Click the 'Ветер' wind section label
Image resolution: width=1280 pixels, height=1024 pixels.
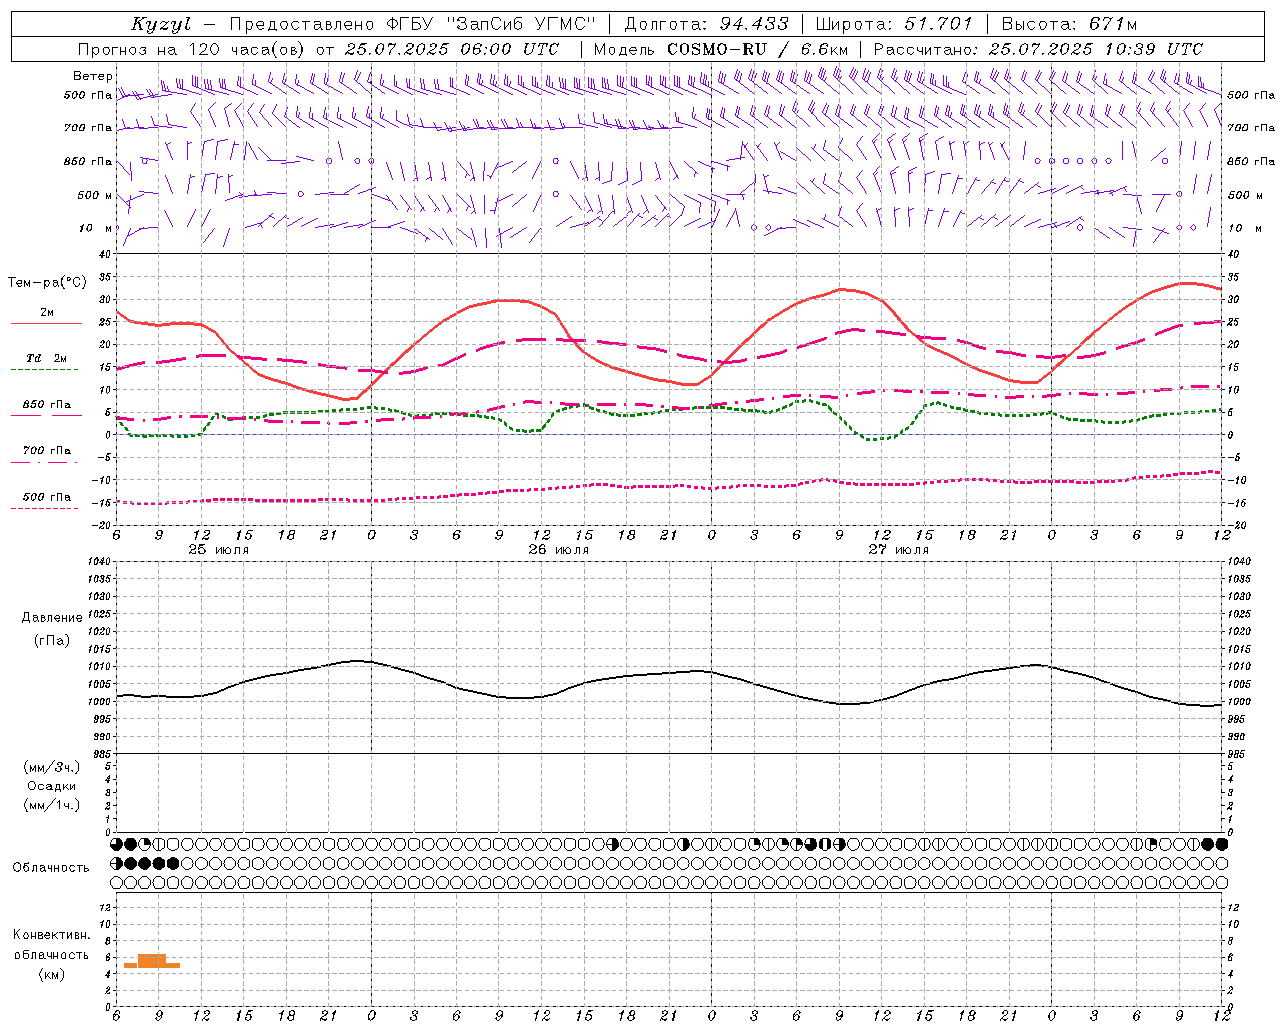click(x=92, y=76)
